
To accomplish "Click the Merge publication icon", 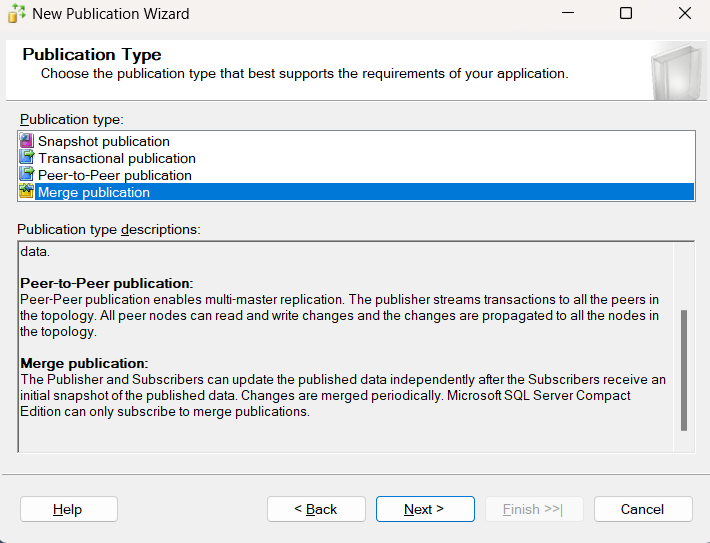I will [27, 192].
